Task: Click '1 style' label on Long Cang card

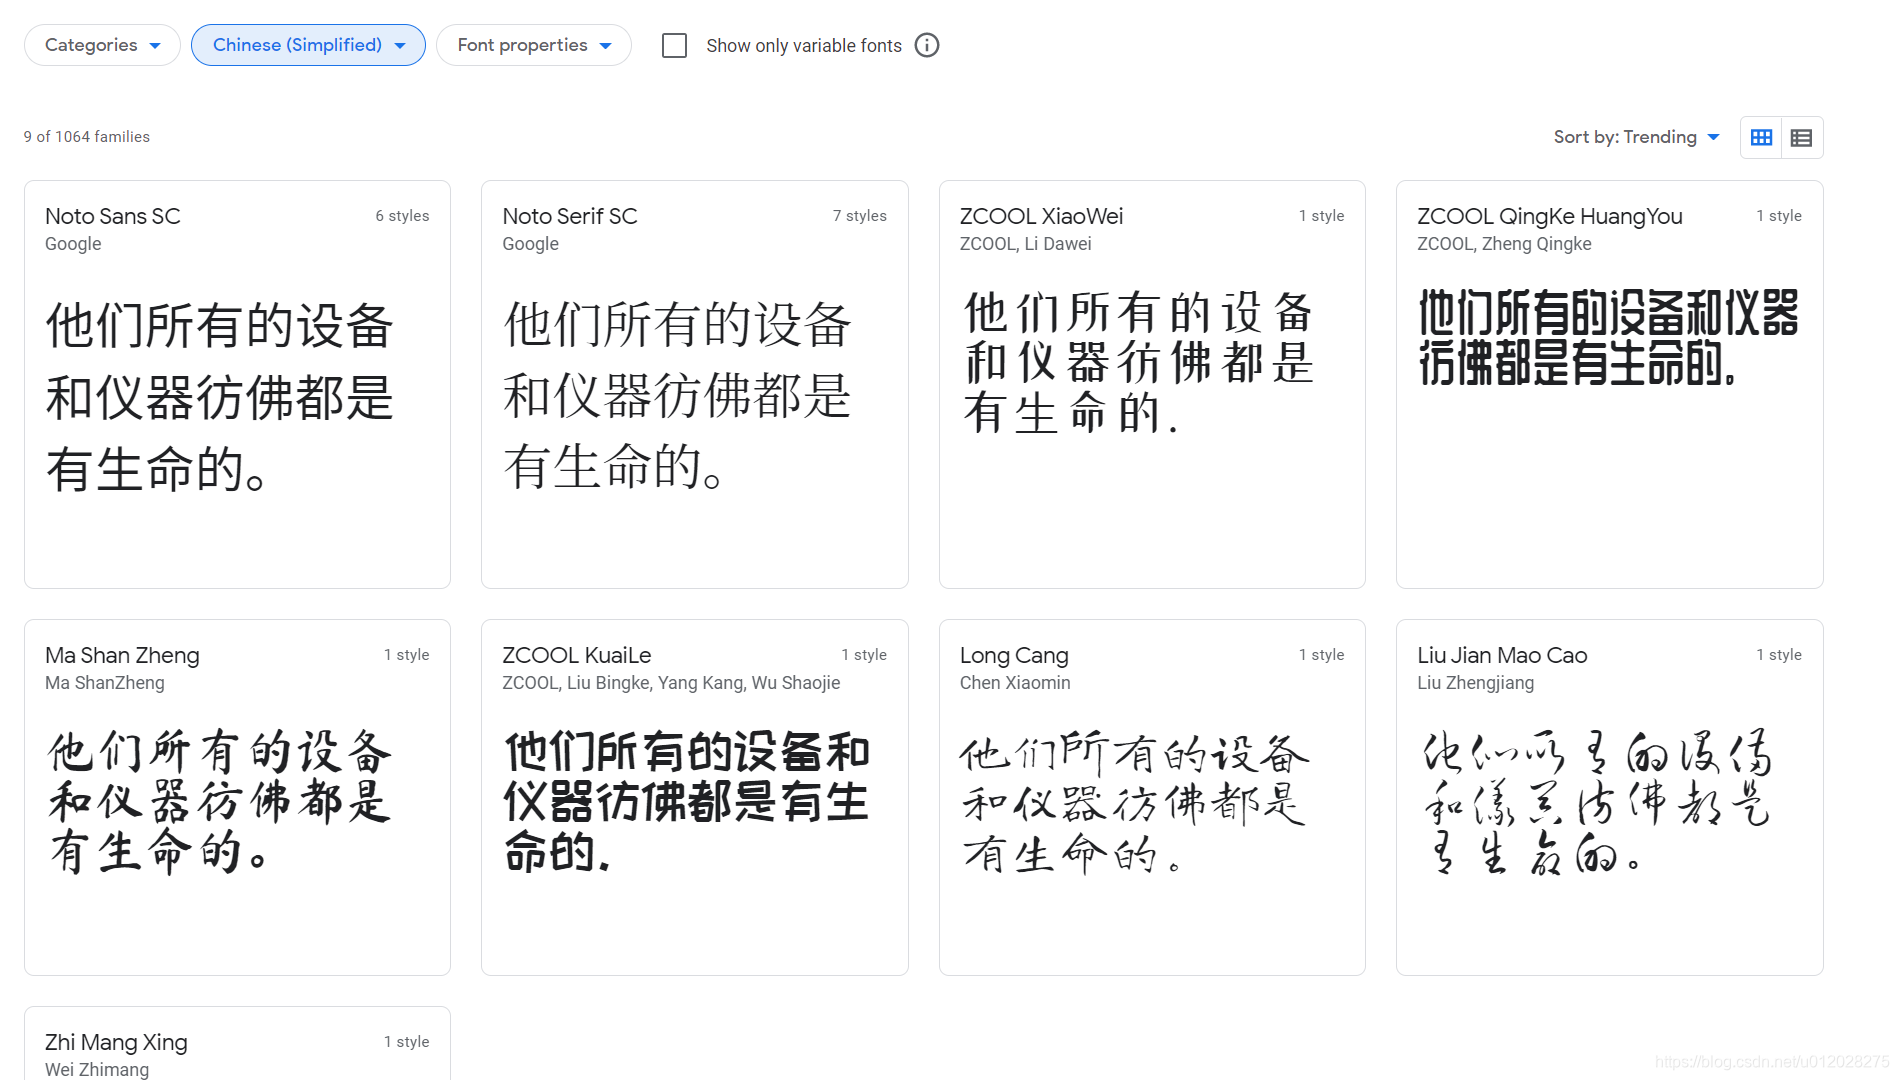Action: pyautogui.click(x=1321, y=655)
